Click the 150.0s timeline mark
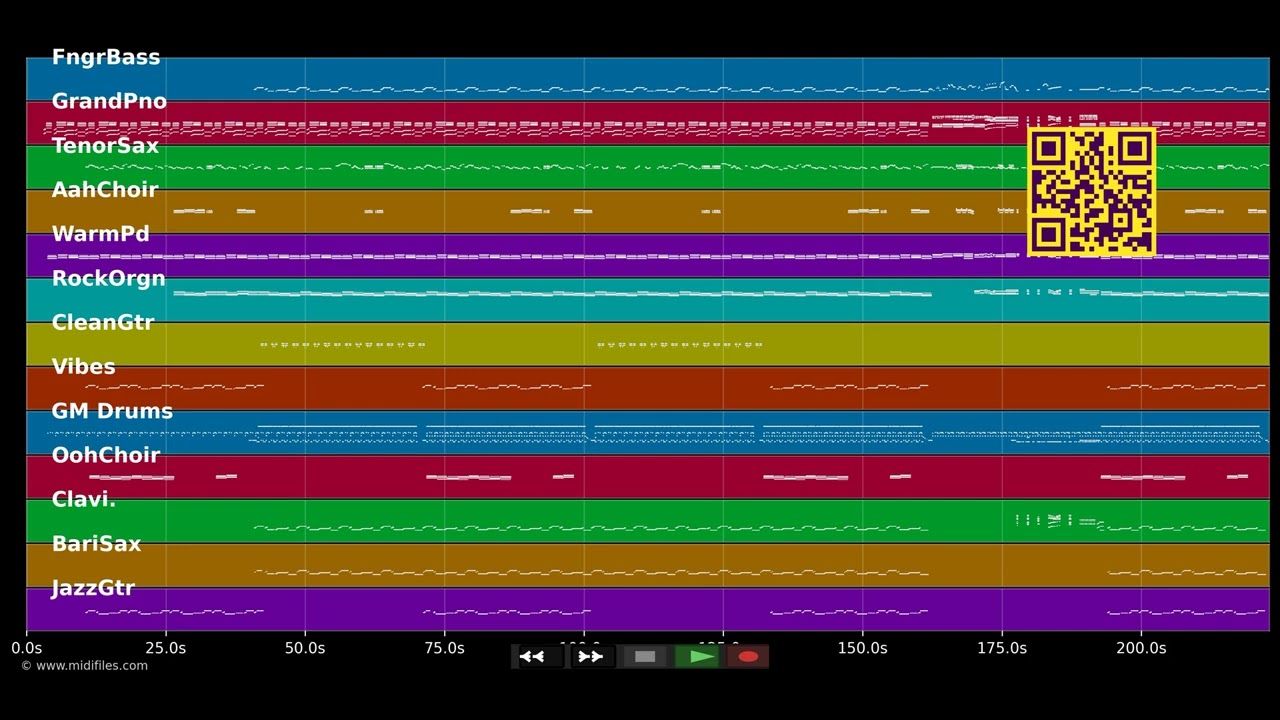Screen dimensions: 1280x720 click(x=862, y=648)
